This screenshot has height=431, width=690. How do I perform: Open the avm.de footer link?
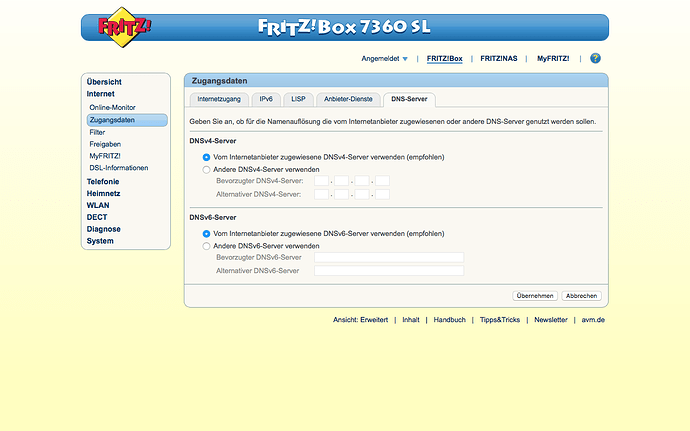(593, 320)
